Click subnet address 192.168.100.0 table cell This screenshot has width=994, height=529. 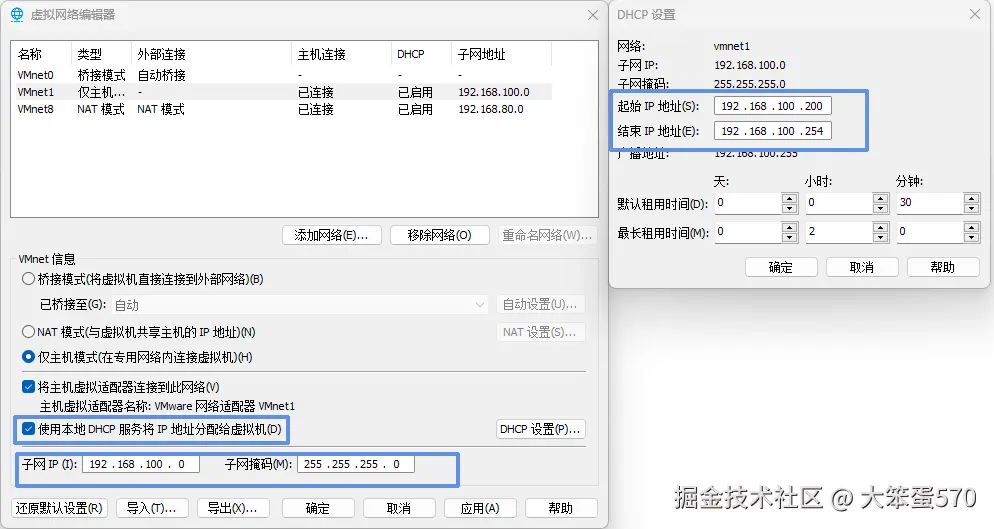pyautogui.click(x=494, y=92)
